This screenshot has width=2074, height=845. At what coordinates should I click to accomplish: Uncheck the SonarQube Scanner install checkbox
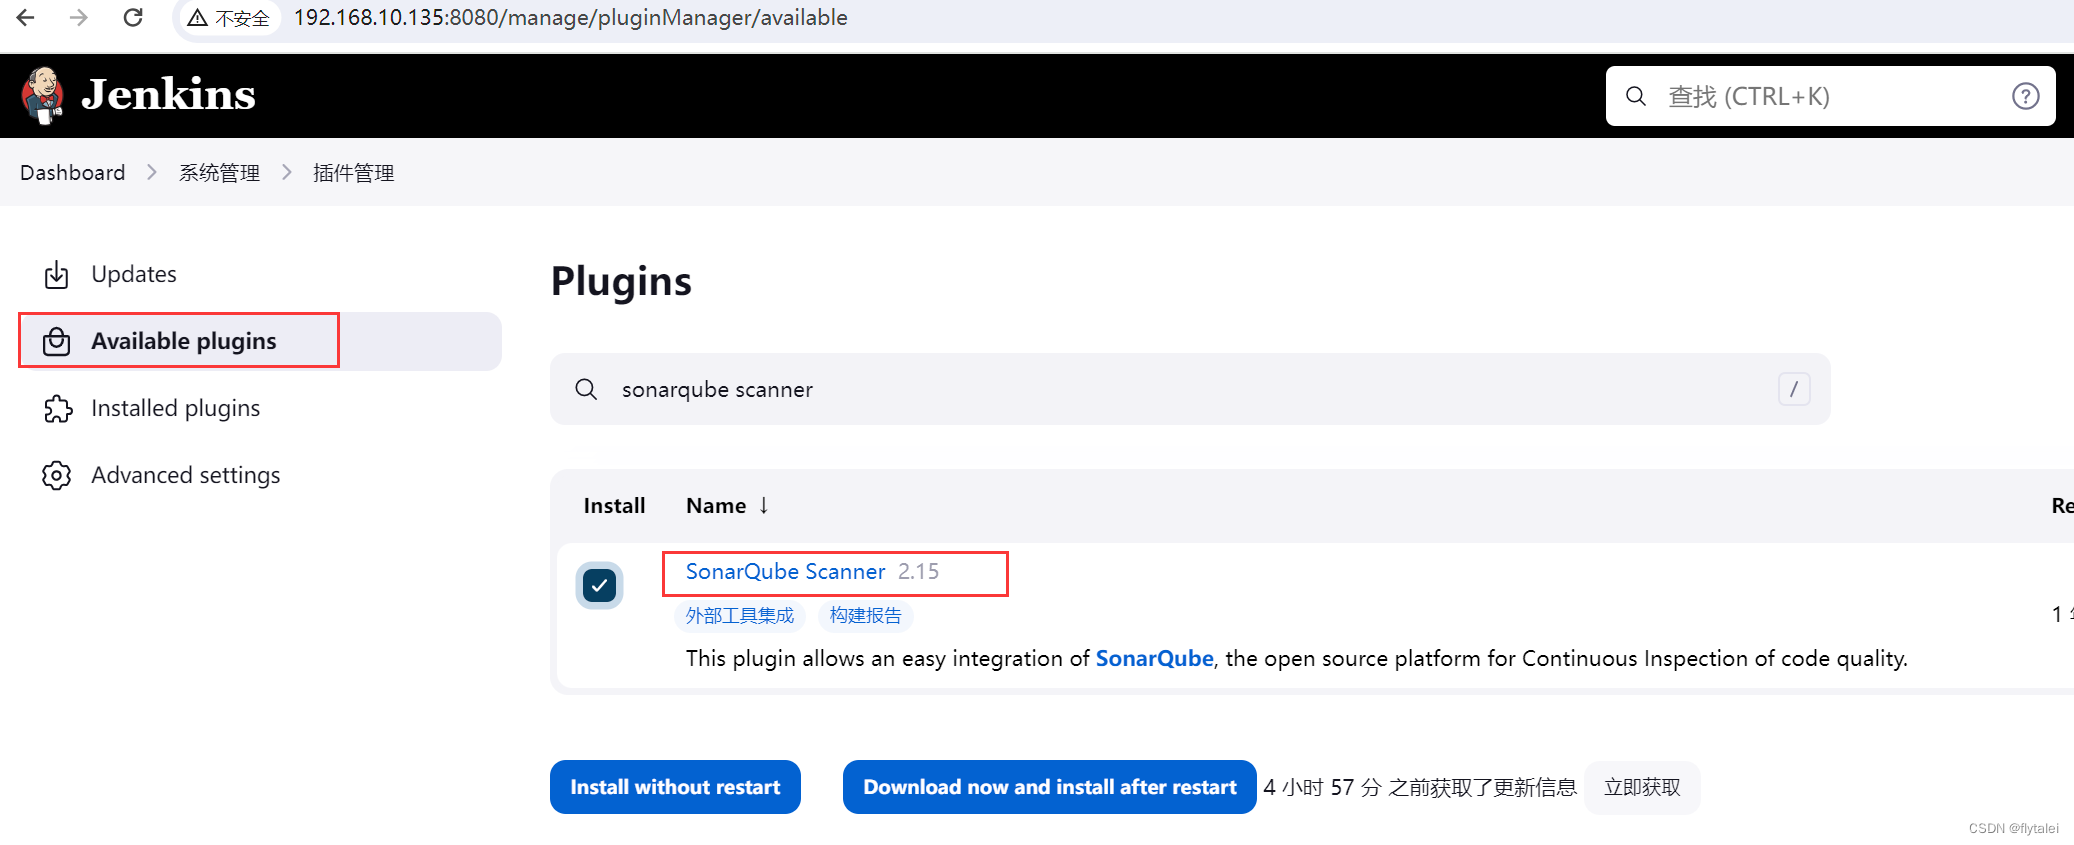pos(599,585)
